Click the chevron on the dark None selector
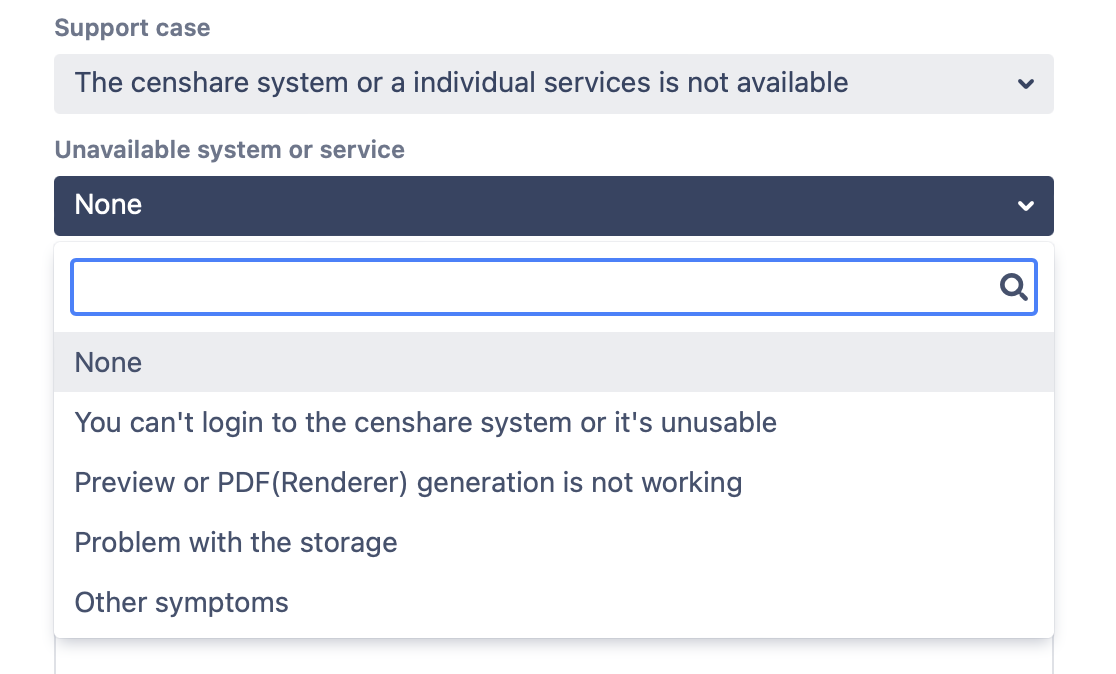The height and width of the screenshot is (674, 1116). pyautogui.click(x=1025, y=206)
